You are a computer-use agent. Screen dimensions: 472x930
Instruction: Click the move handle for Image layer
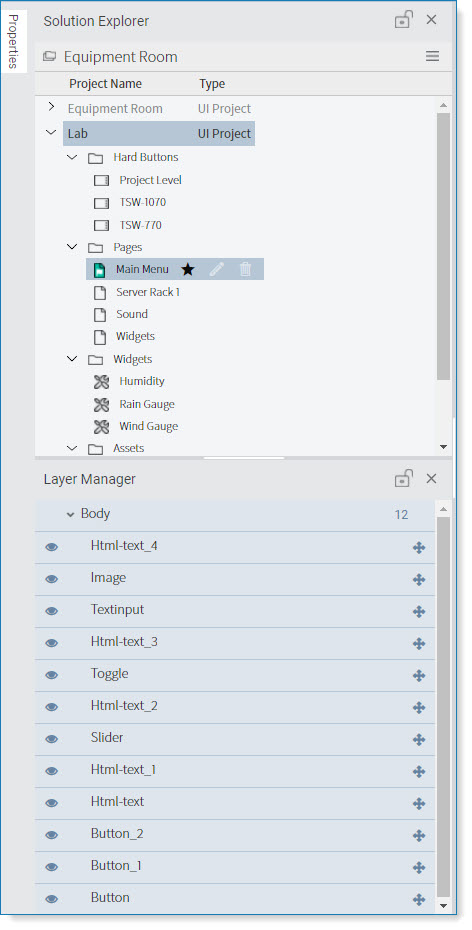[419, 579]
